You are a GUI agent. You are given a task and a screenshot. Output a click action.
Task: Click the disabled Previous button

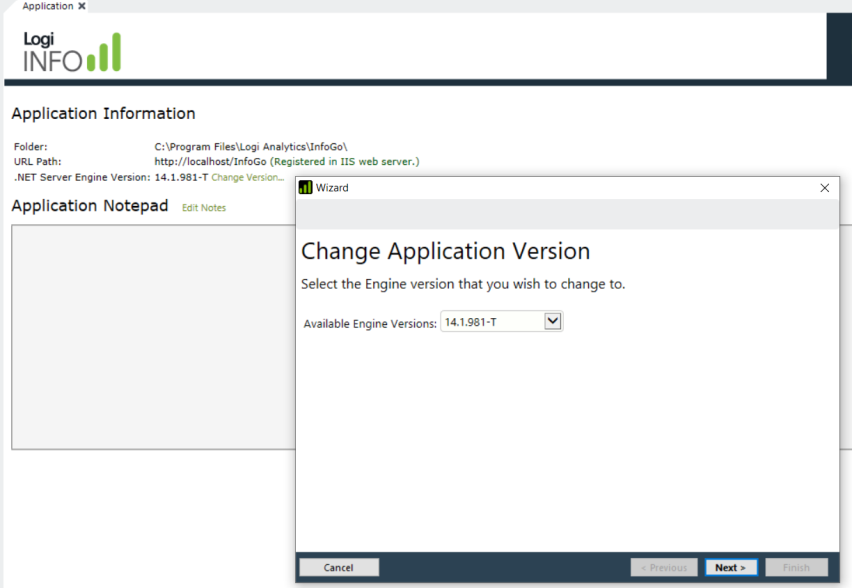664,567
